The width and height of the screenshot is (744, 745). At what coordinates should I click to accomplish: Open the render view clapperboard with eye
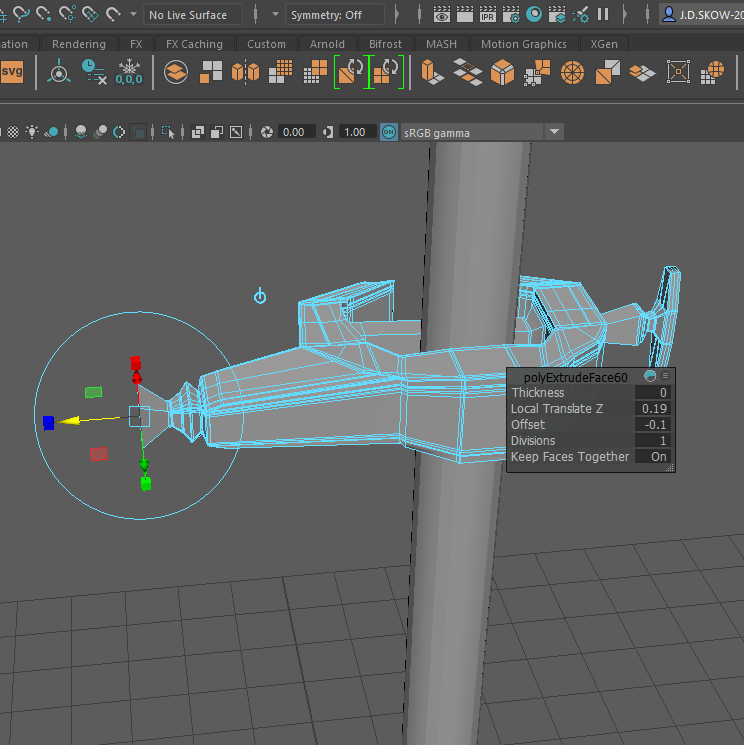coord(442,14)
